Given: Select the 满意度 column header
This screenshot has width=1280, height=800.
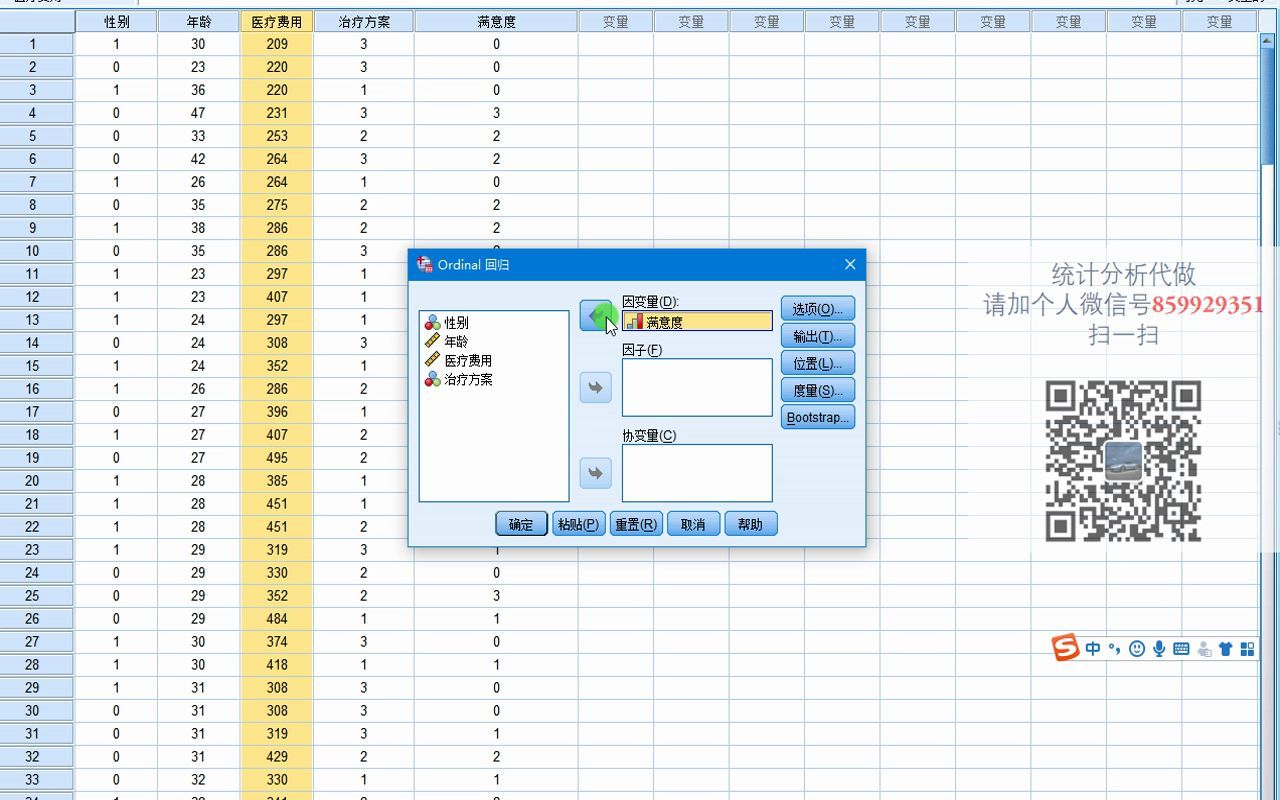Looking at the screenshot, I should coord(496,21).
